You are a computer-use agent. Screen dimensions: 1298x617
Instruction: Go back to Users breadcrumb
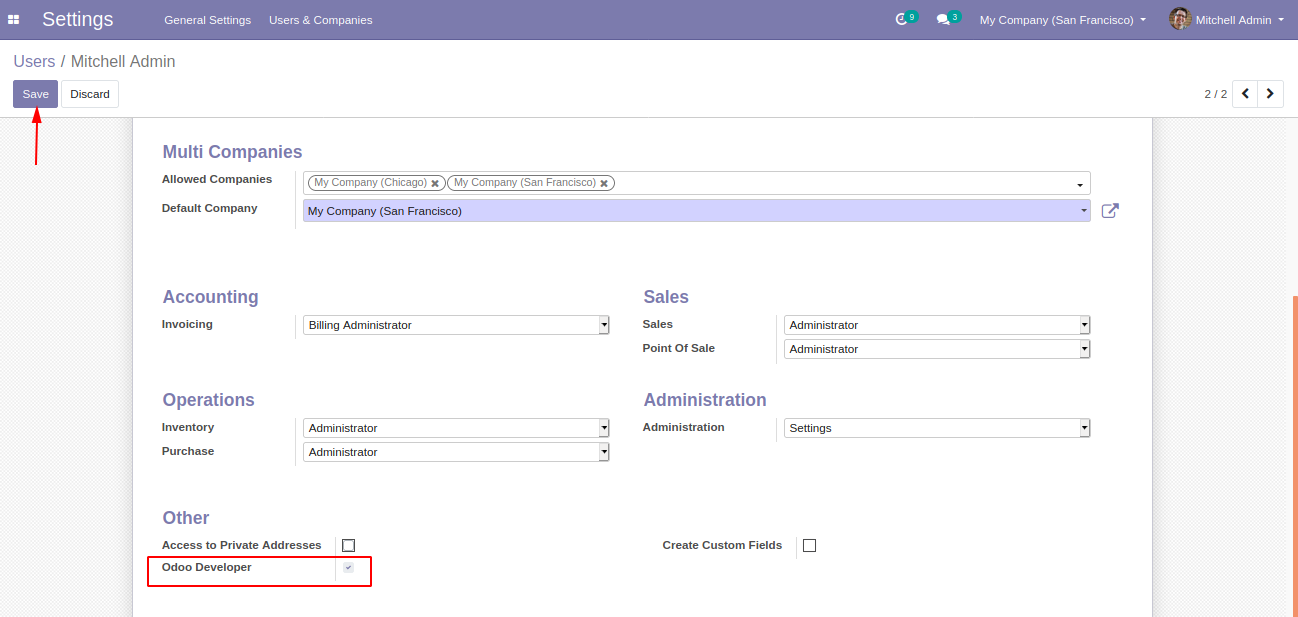(34, 61)
